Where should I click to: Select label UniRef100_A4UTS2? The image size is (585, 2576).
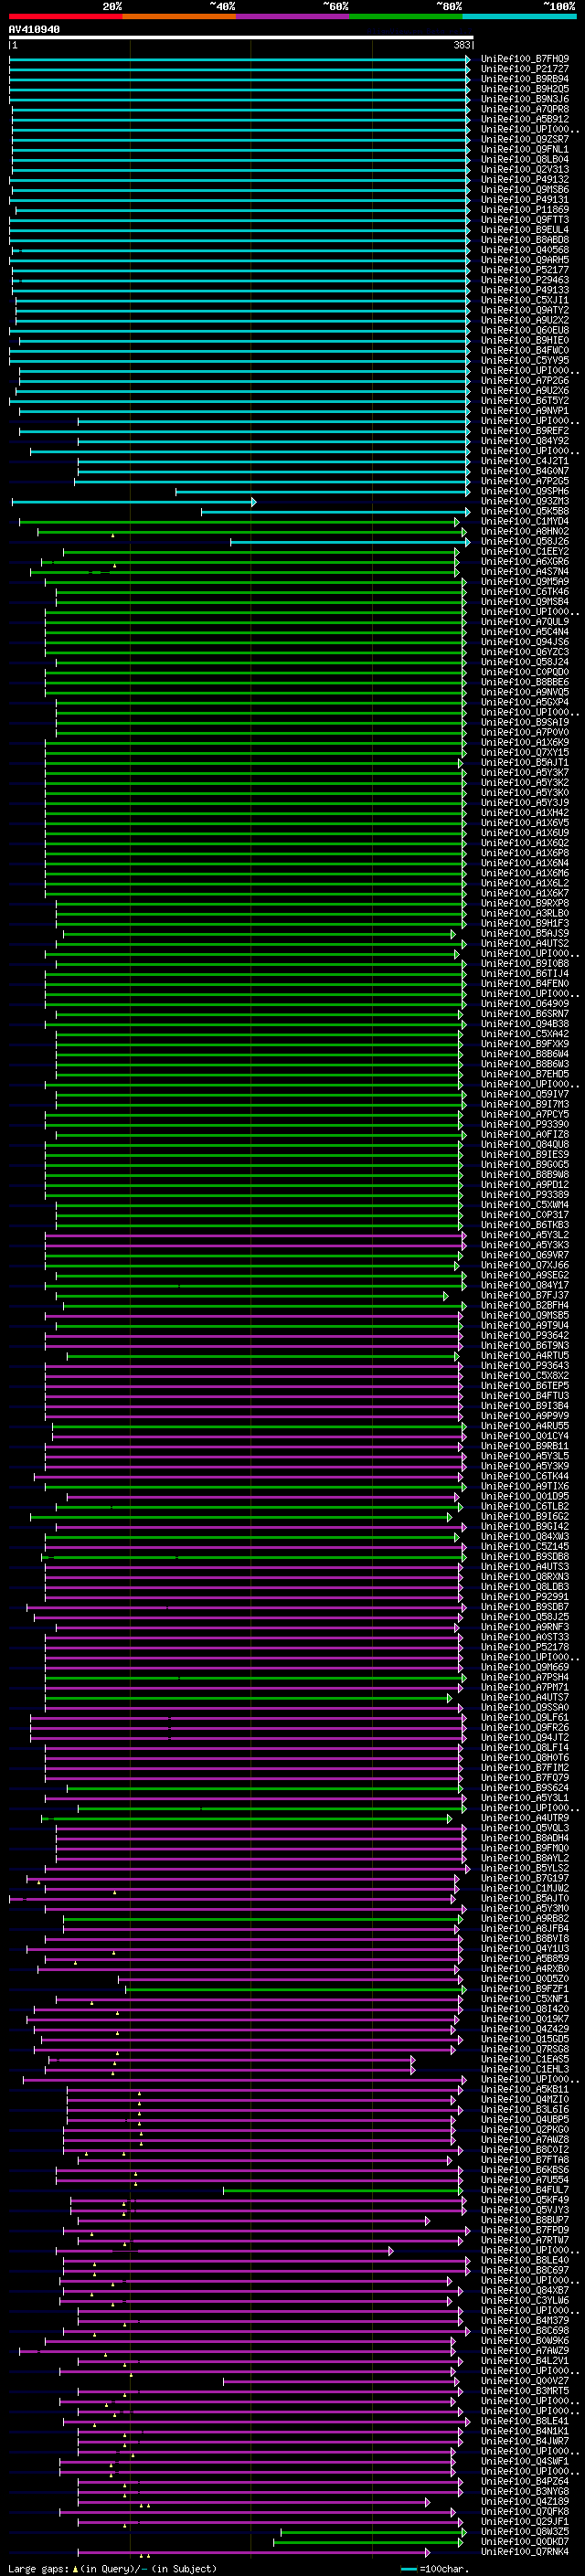tap(524, 943)
